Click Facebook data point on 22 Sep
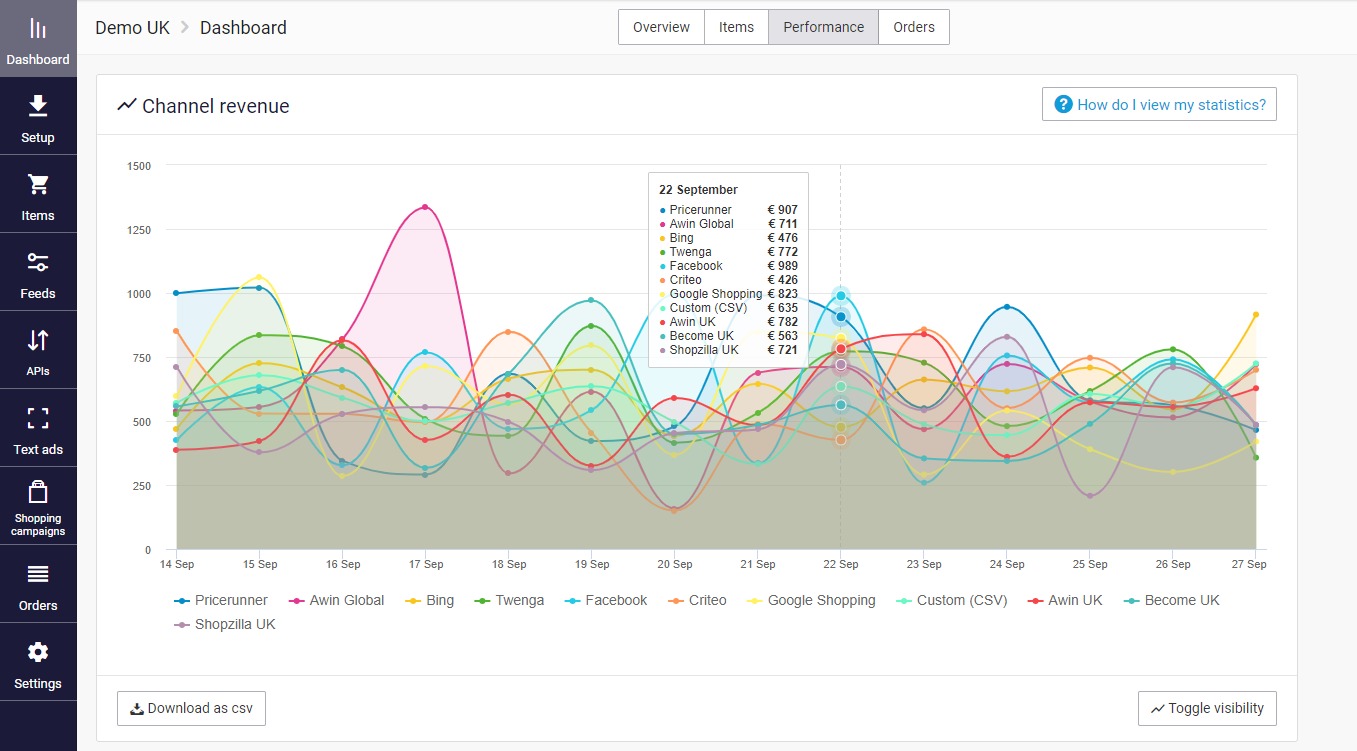This screenshot has width=1357, height=751. 841,296
